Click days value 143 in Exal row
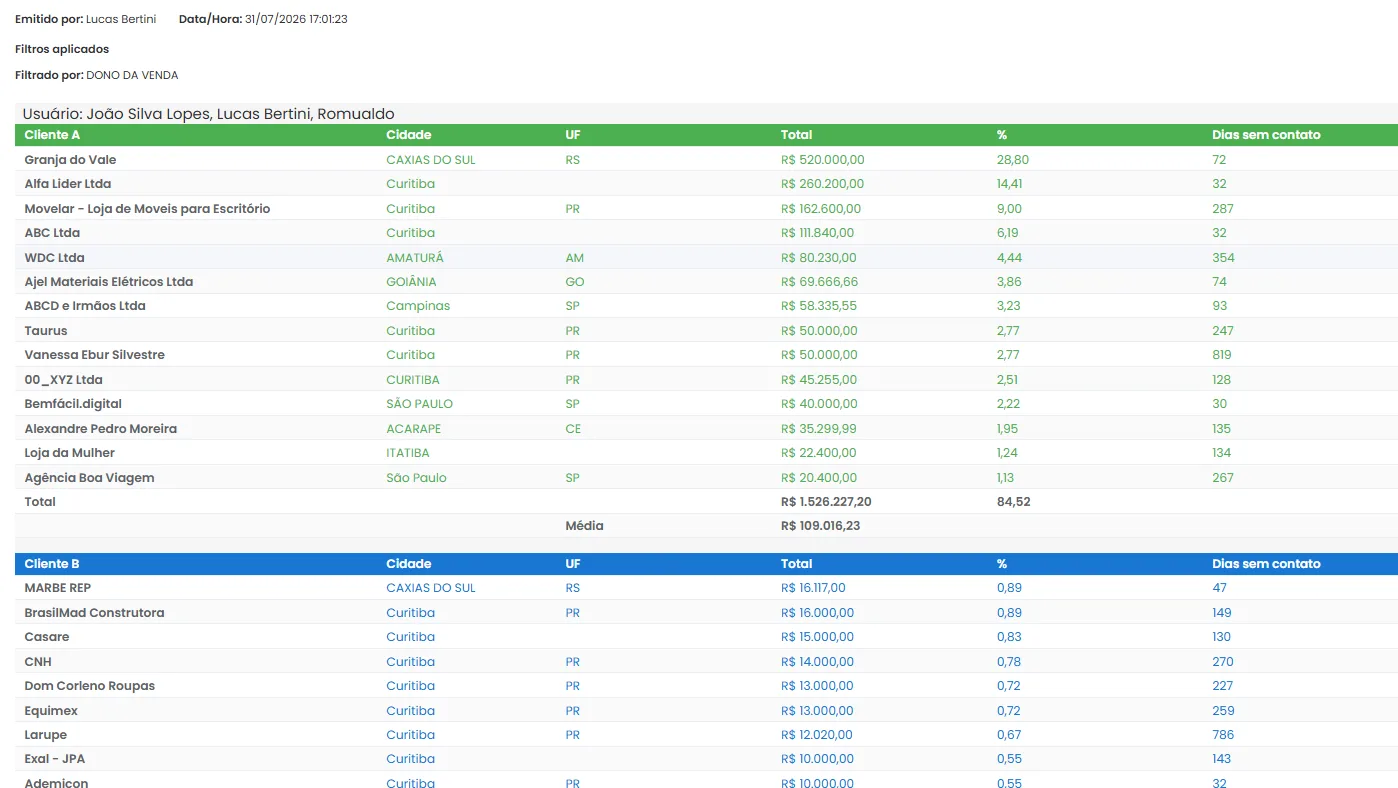 [1222, 759]
